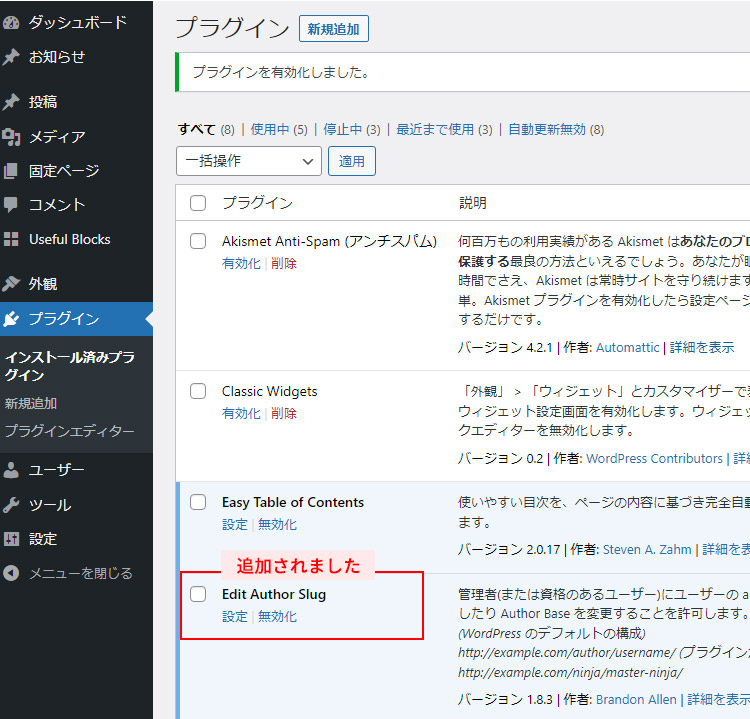The height and width of the screenshot is (719, 750).
Task: Click the Useful Blocks grid icon
Action: point(11,239)
